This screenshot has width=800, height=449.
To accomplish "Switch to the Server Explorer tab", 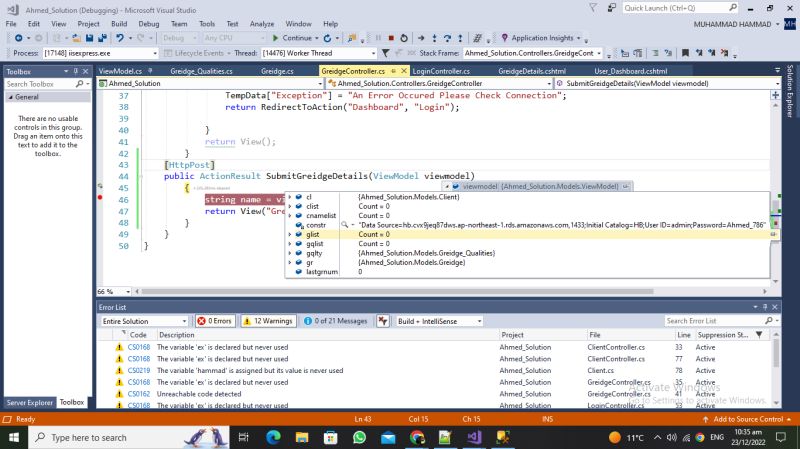I will 30,403.
